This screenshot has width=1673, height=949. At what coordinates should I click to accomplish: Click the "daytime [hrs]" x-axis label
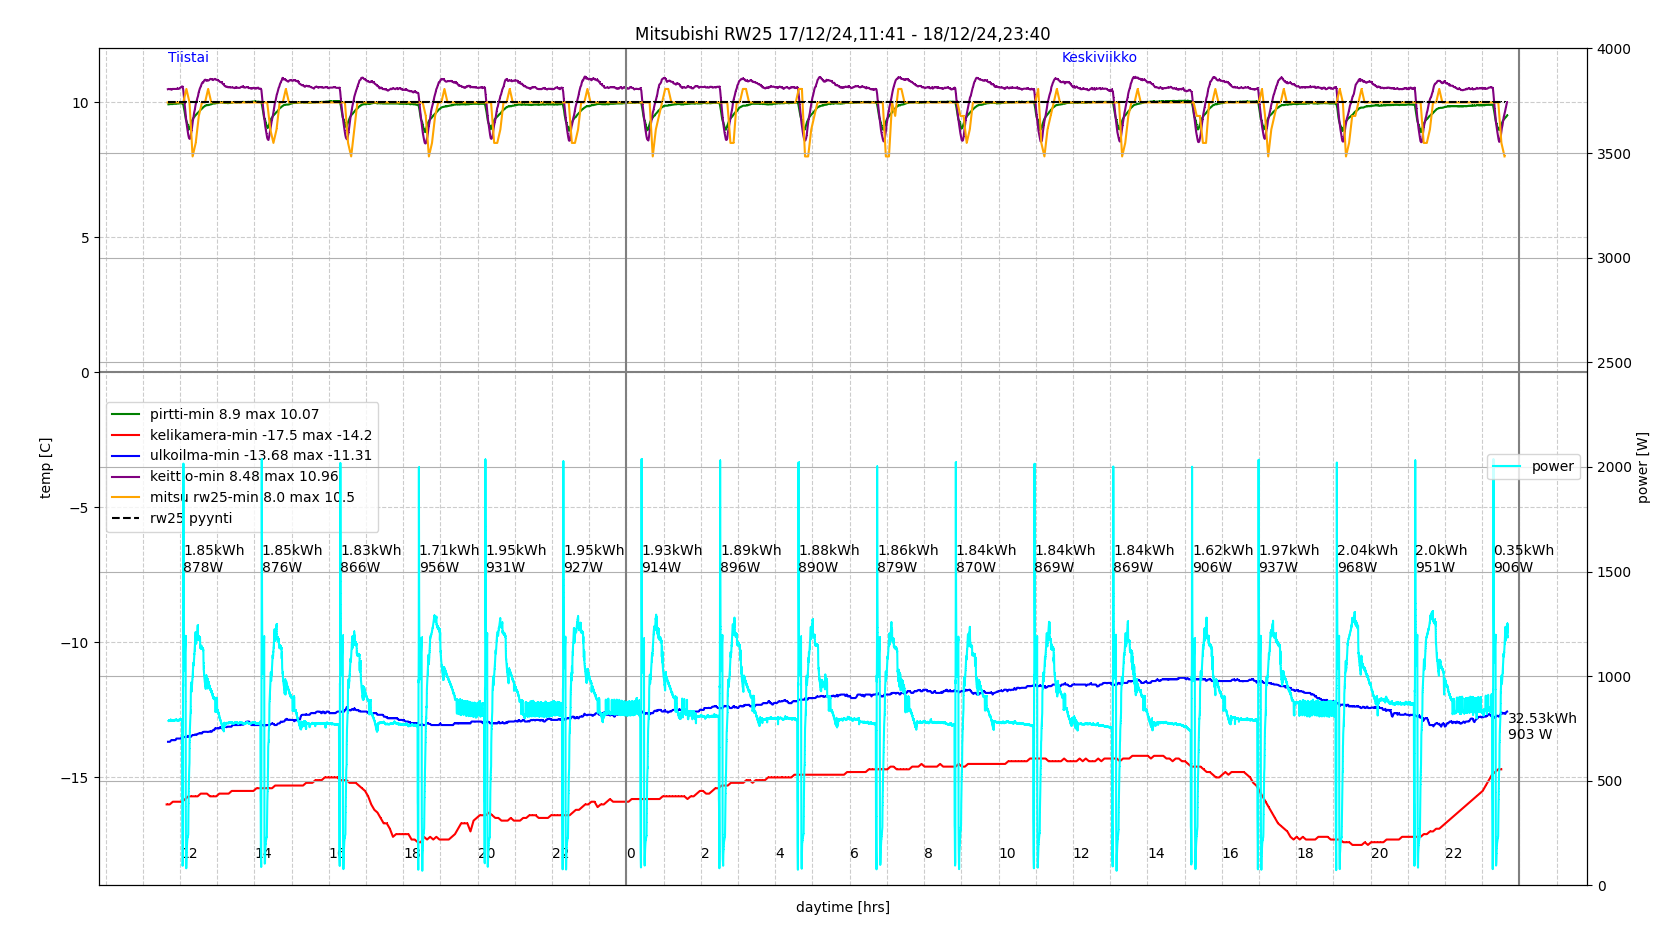pyautogui.click(x=842, y=908)
